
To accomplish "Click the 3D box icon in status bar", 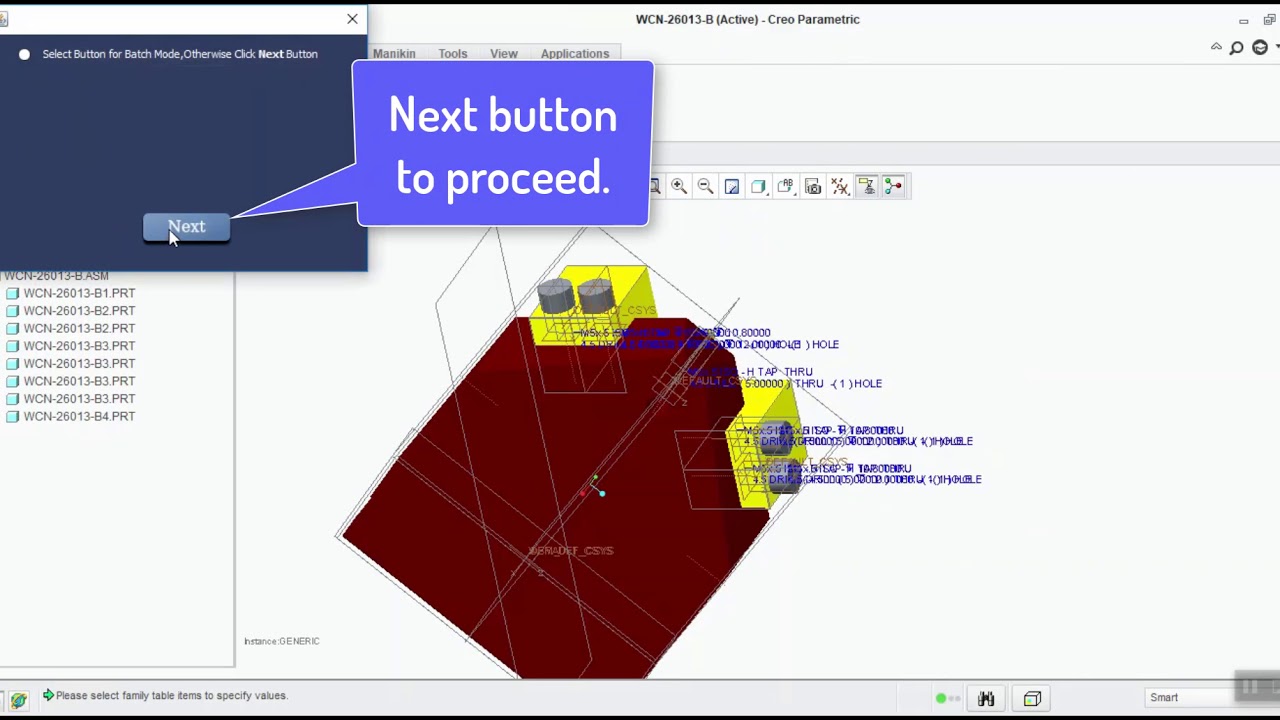I will pyautogui.click(x=1032, y=698).
